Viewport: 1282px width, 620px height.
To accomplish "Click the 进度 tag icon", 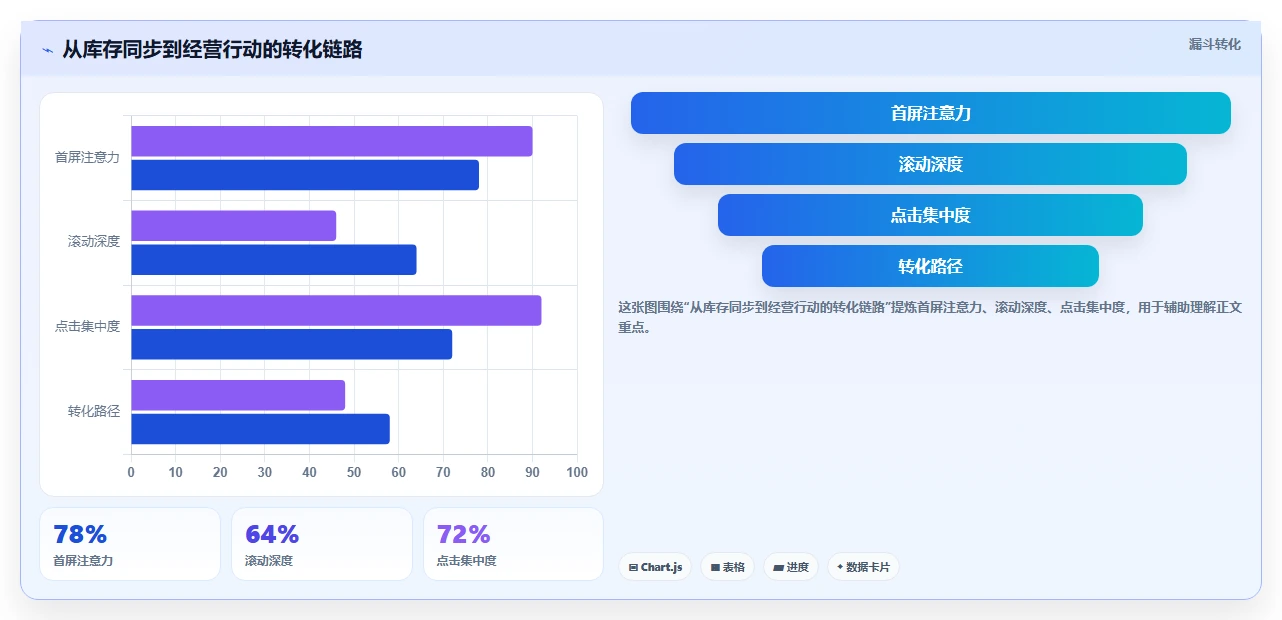I will [778, 568].
